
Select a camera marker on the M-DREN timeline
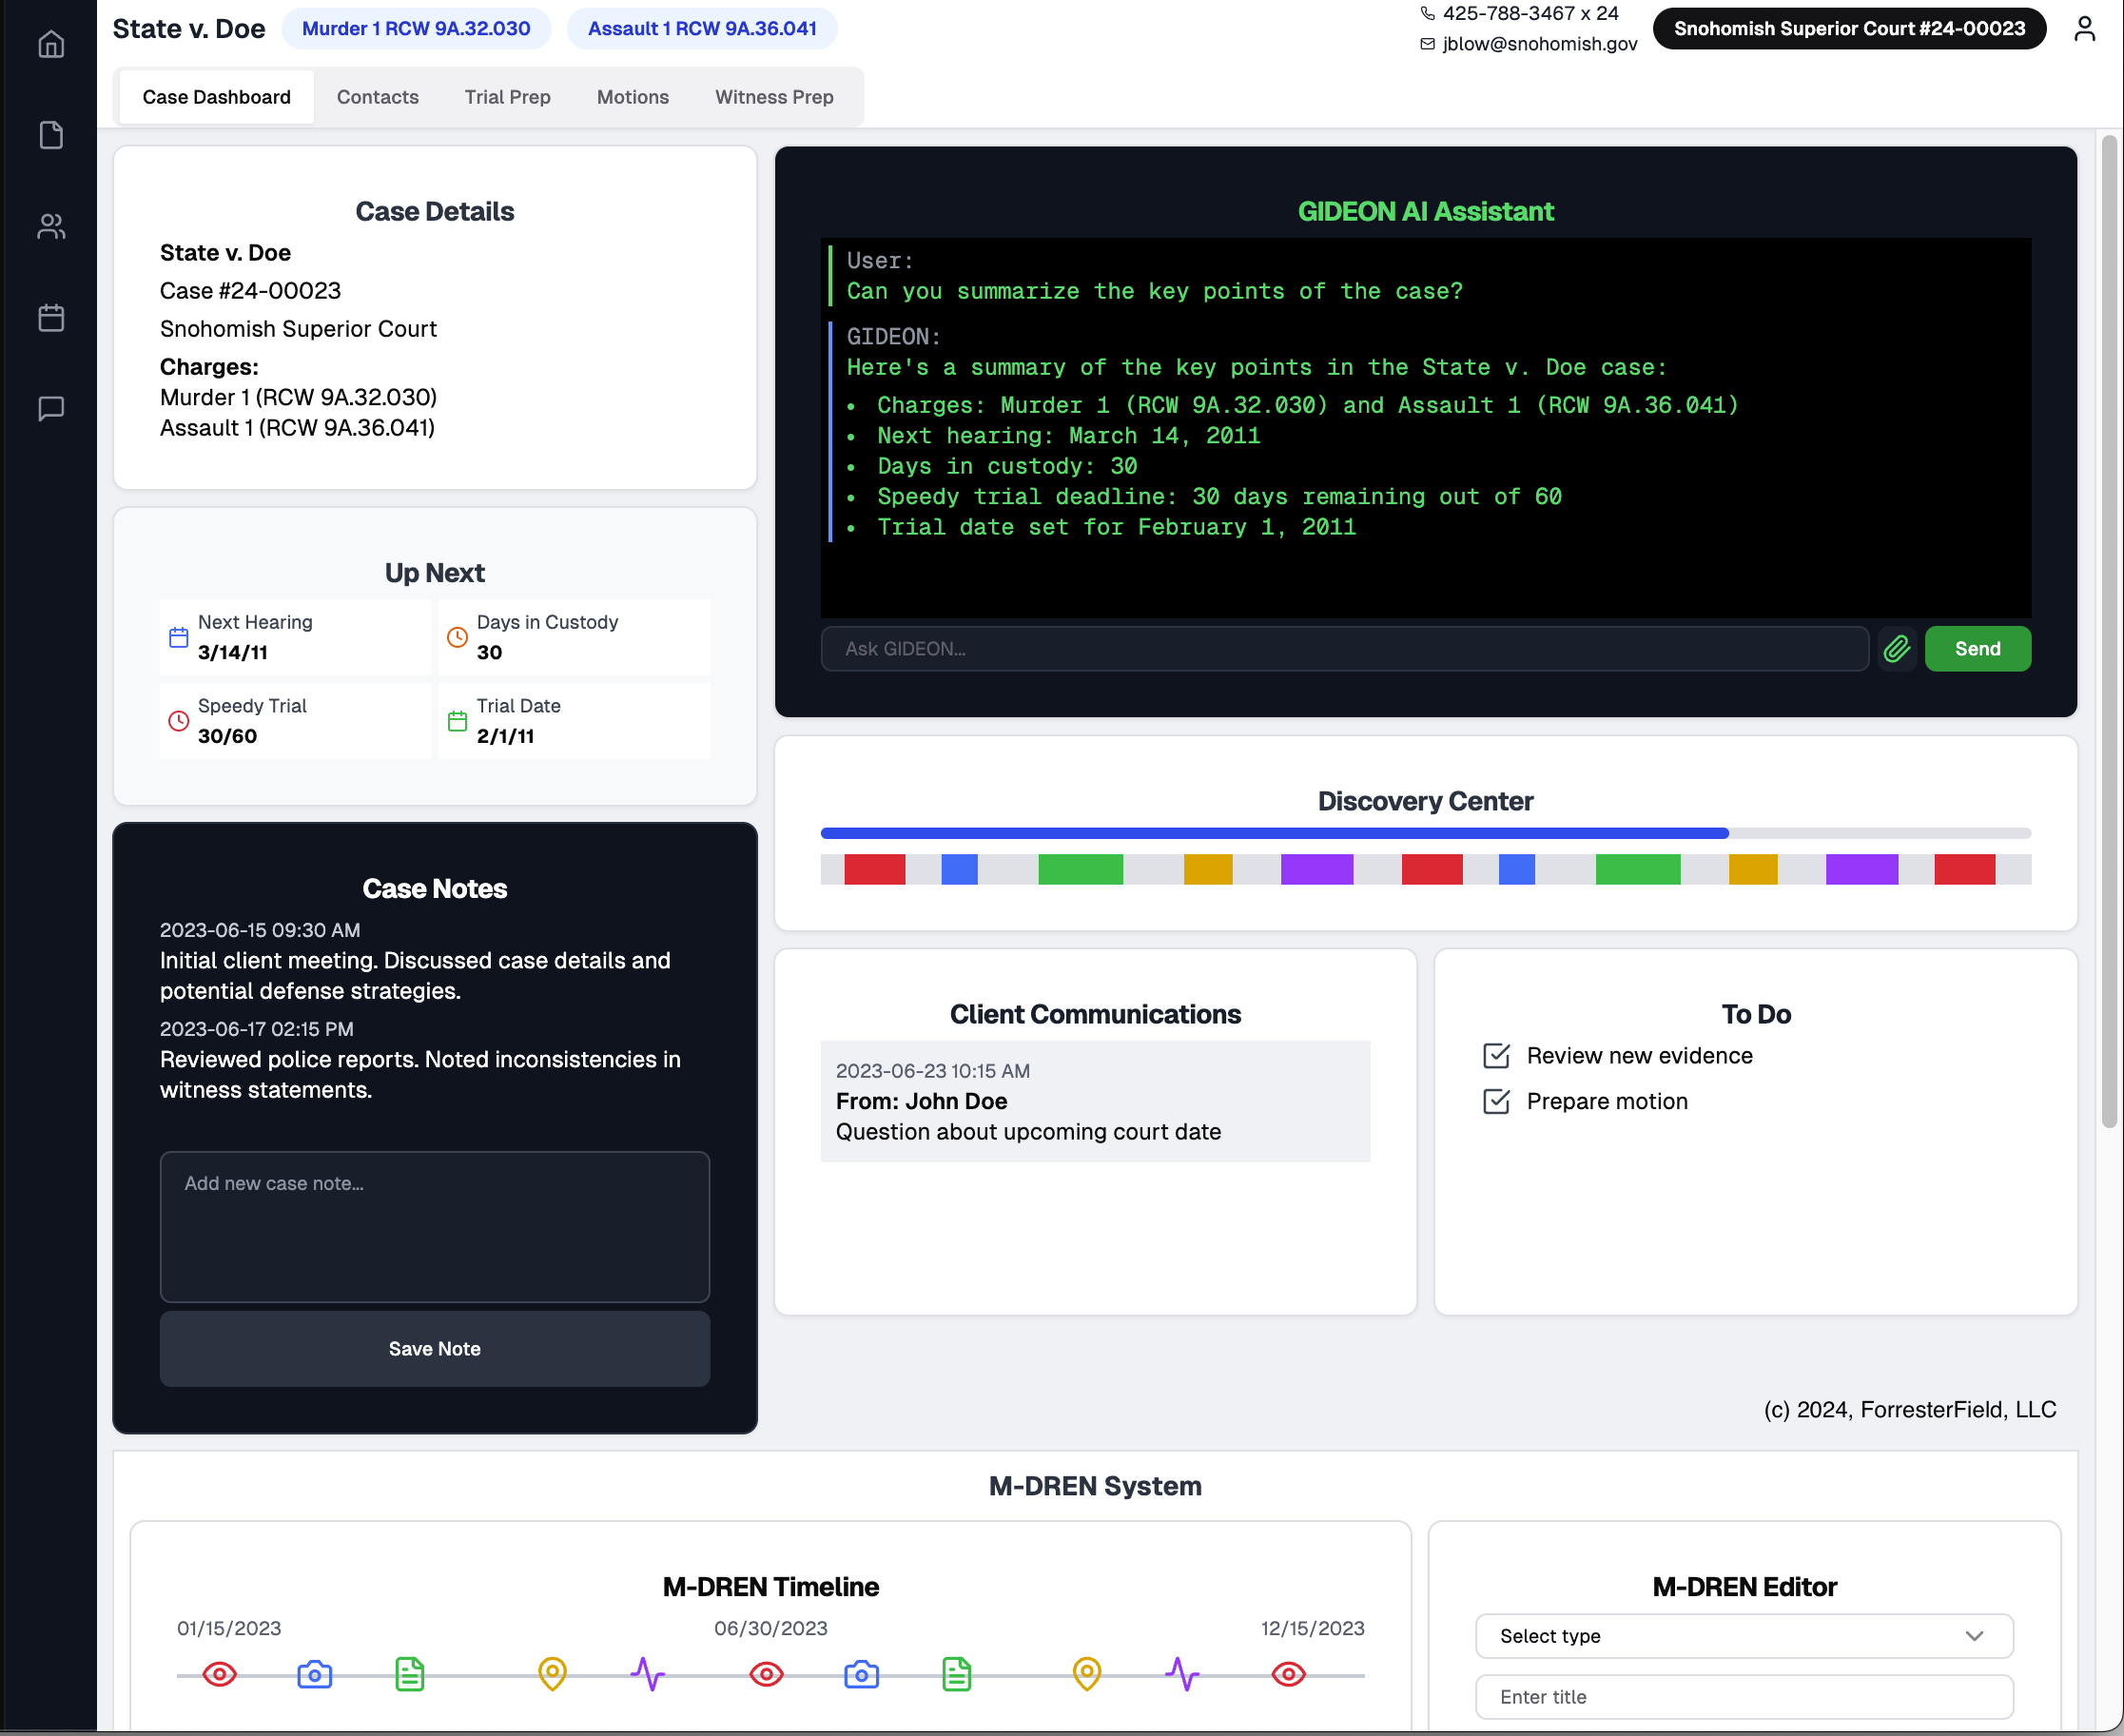coord(314,1674)
